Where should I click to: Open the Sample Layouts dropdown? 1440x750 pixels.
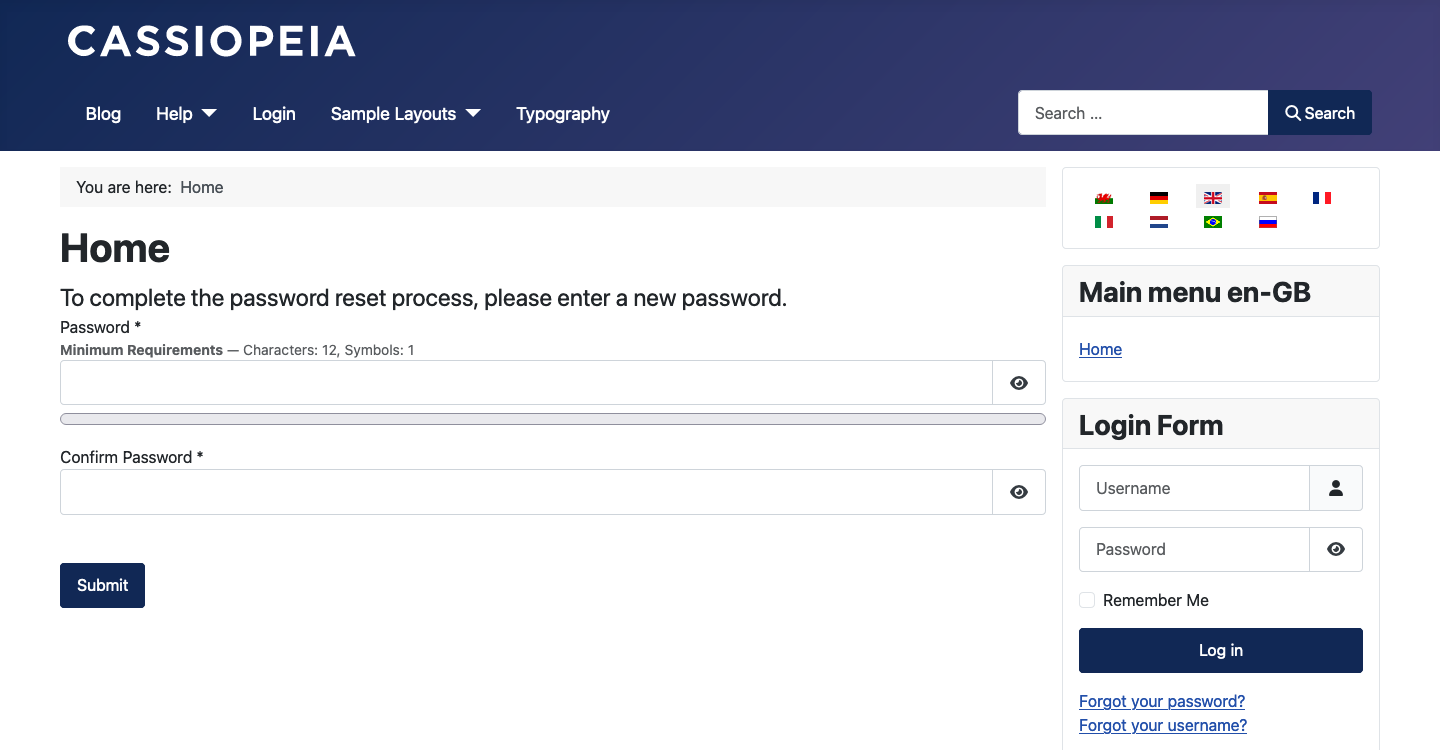(404, 113)
